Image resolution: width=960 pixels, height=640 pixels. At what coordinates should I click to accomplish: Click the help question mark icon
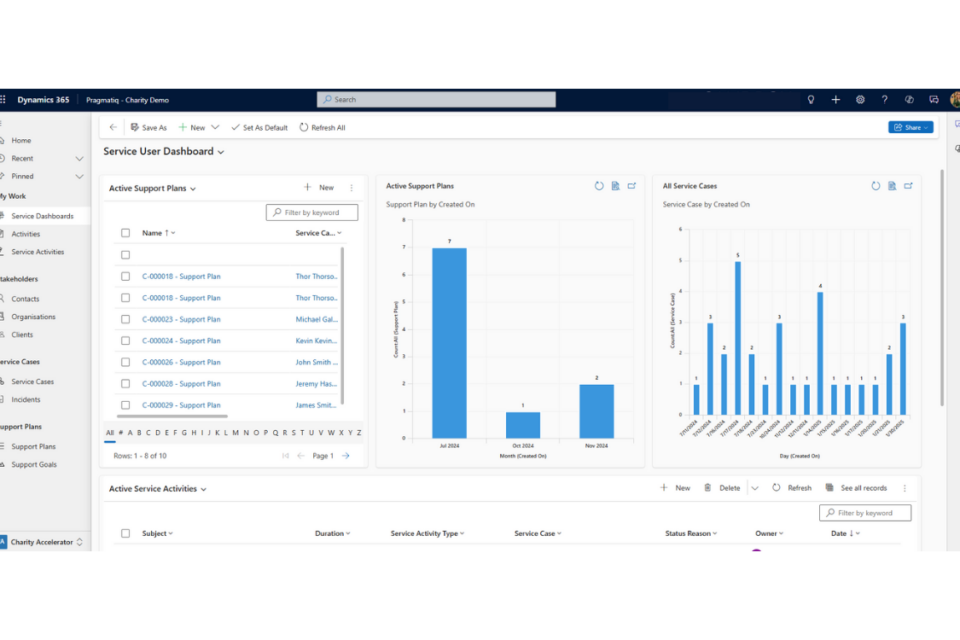[x=884, y=100]
